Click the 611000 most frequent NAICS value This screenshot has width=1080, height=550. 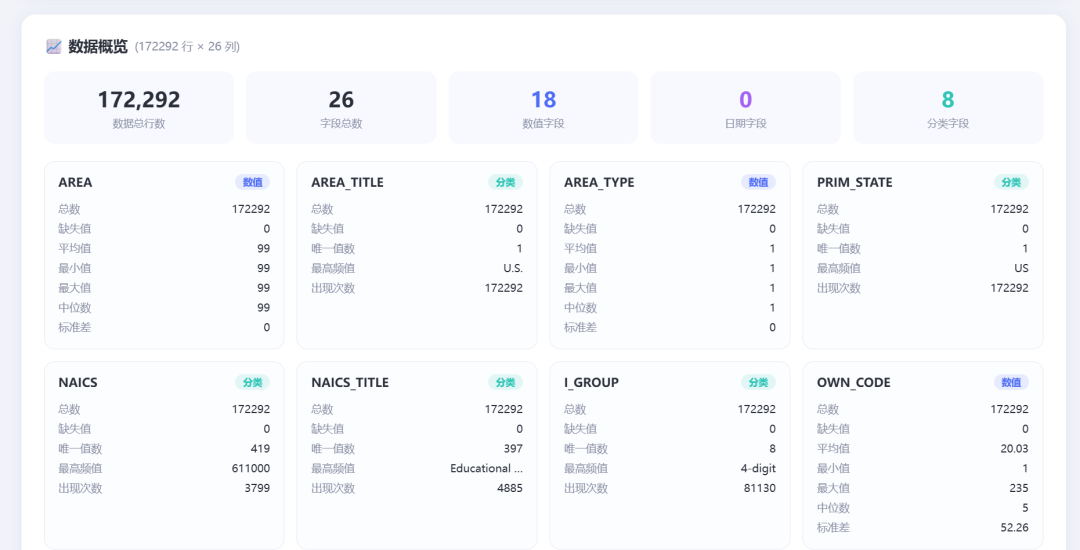pos(251,469)
